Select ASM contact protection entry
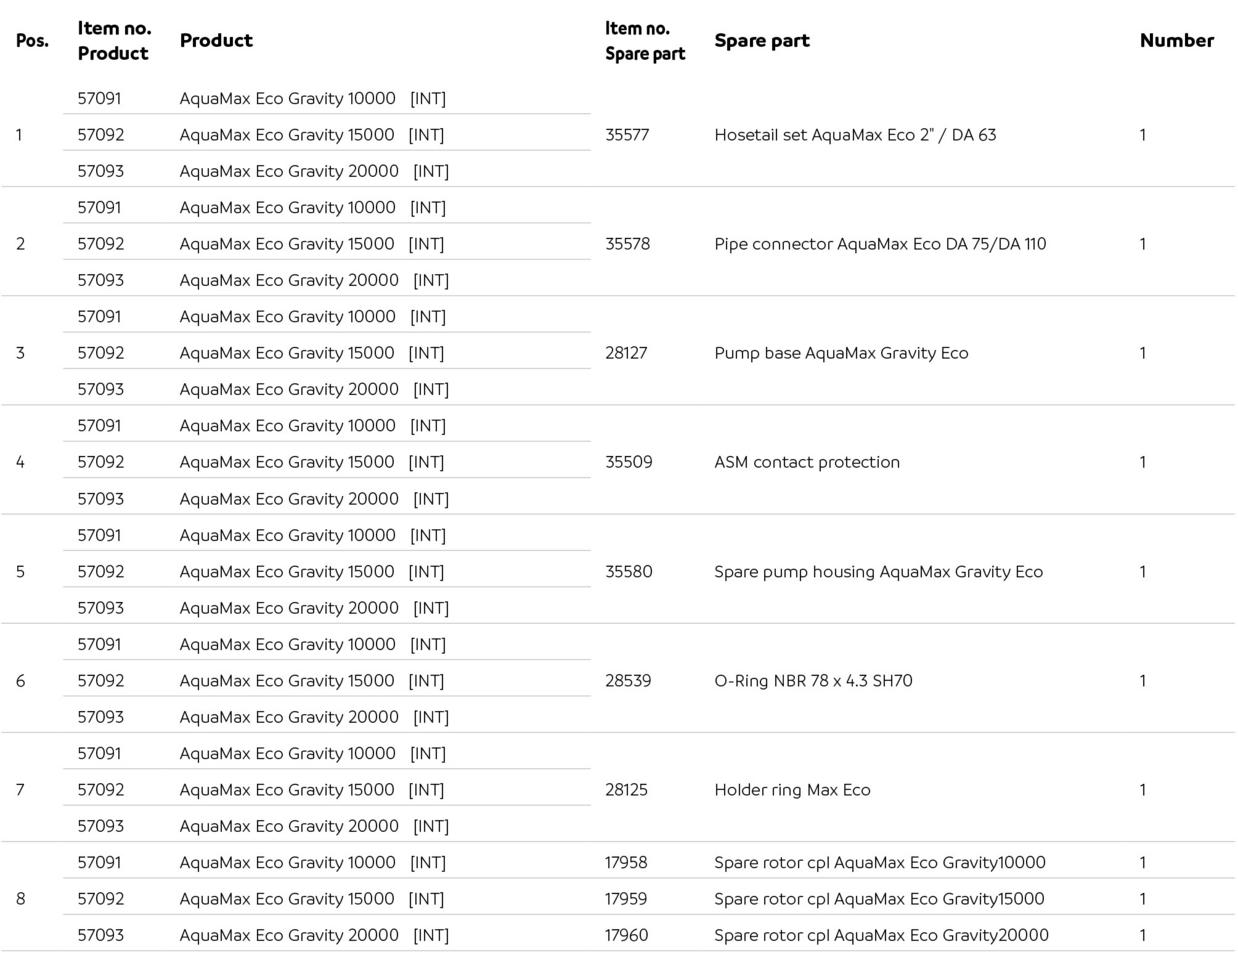Image resolution: width=1238 pixels, height=960 pixels. [x=806, y=462]
